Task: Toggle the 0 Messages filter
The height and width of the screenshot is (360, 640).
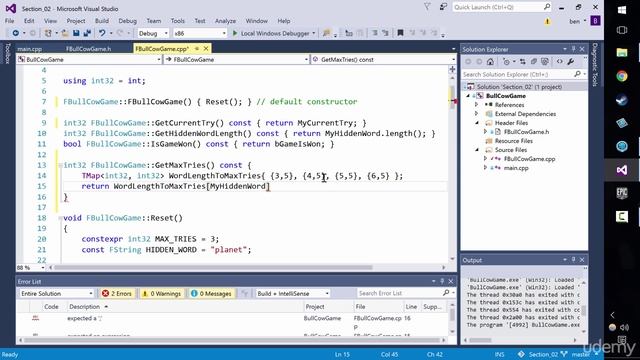Action: tap(211, 293)
